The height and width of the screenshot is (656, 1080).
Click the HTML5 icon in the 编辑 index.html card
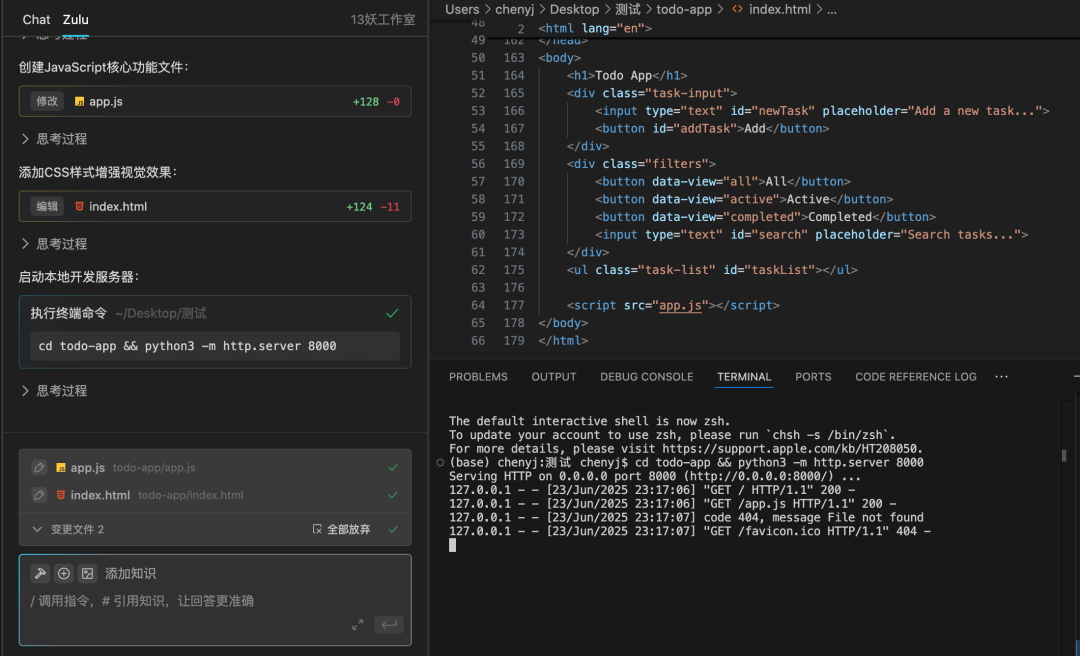coord(79,206)
